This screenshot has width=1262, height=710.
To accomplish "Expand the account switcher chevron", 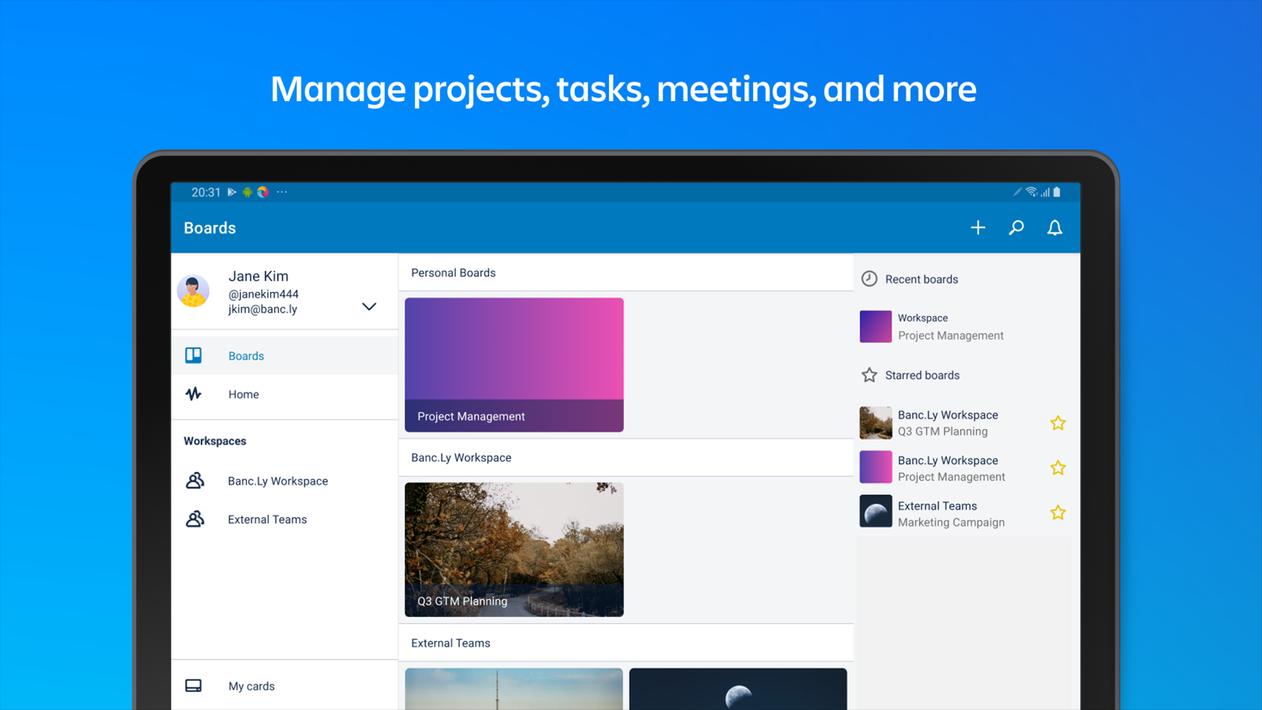I will point(369,307).
